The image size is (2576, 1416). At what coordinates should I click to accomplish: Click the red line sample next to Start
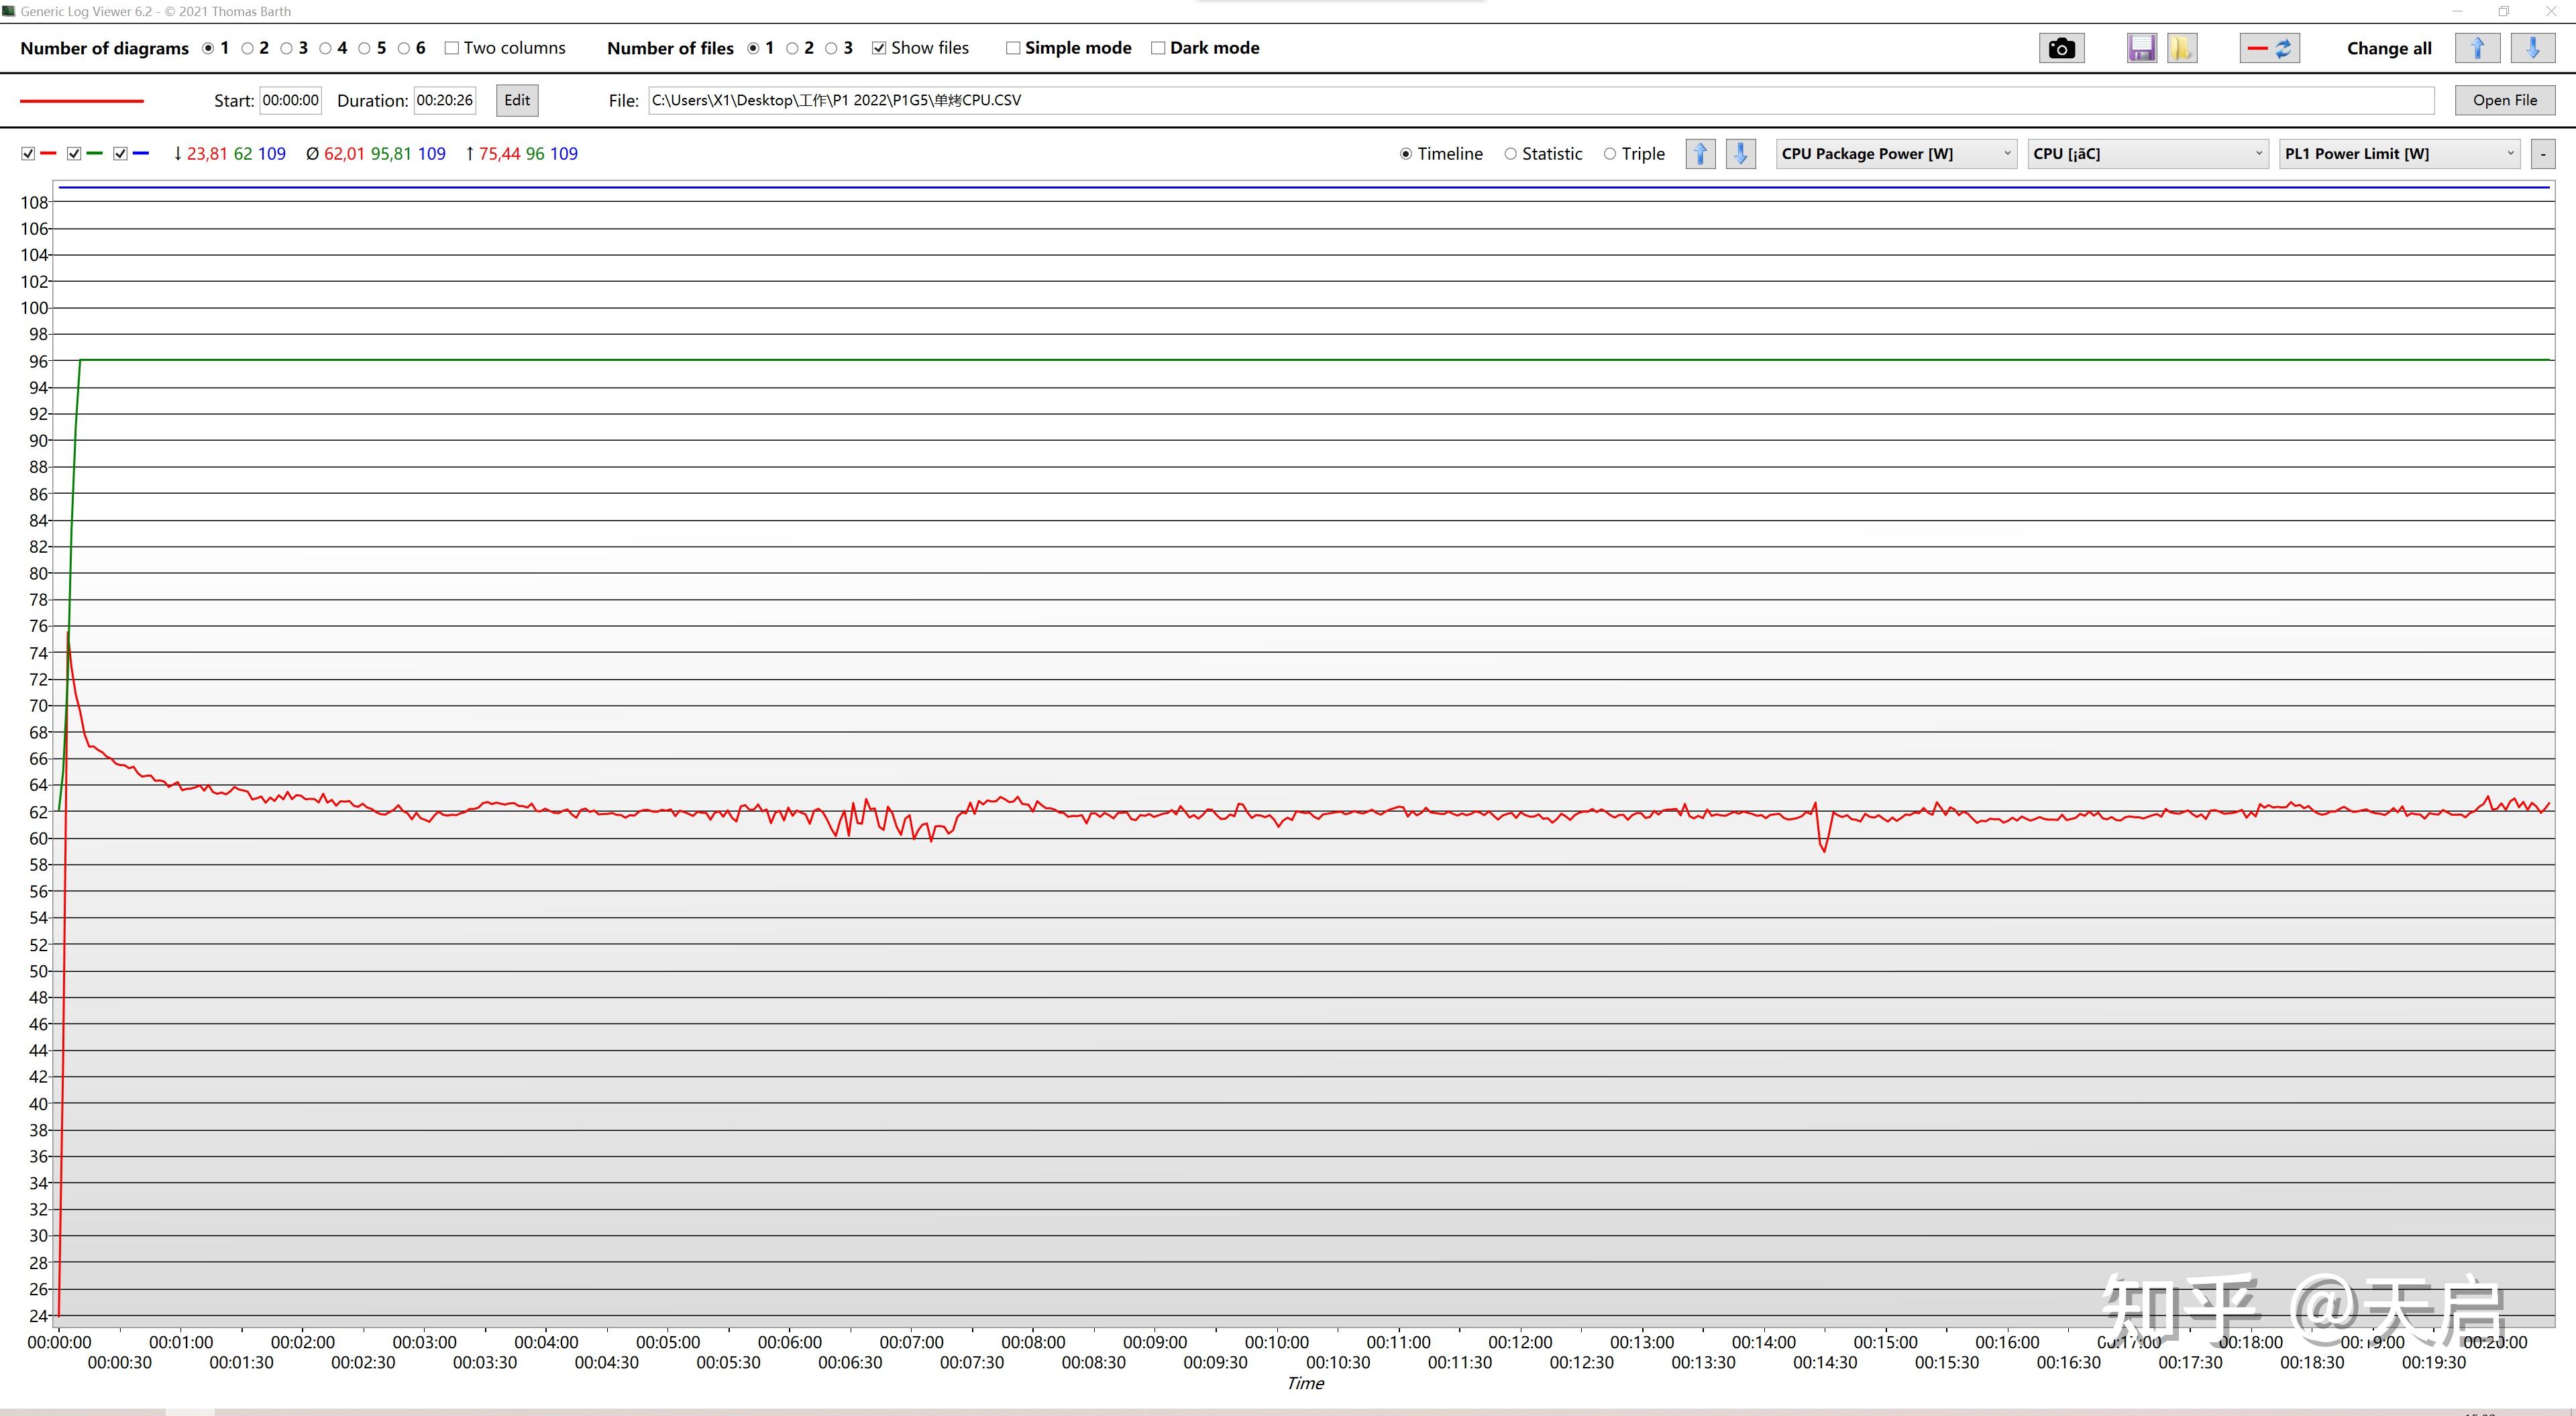click(x=82, y=101)
